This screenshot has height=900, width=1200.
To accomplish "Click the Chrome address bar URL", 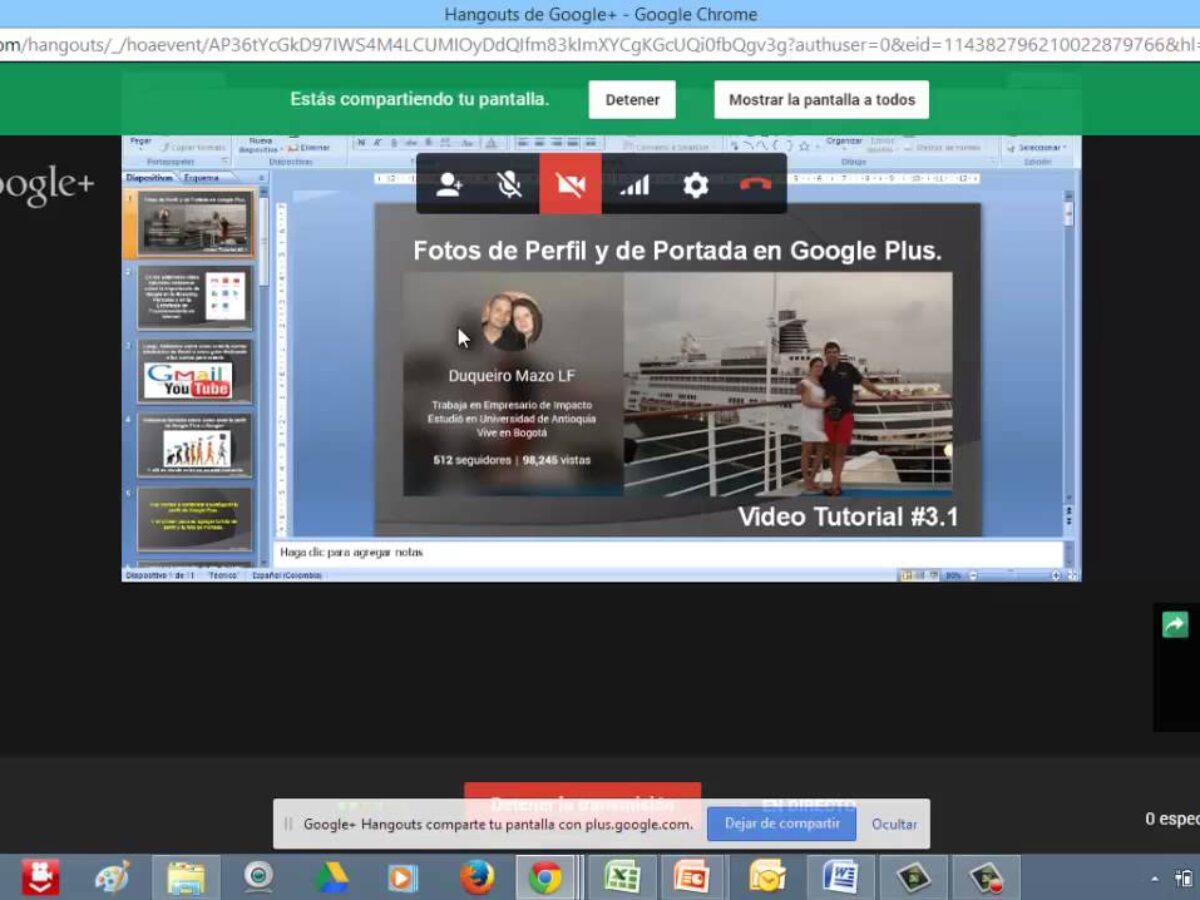I will pyautogui.click(x=600, y=45).
